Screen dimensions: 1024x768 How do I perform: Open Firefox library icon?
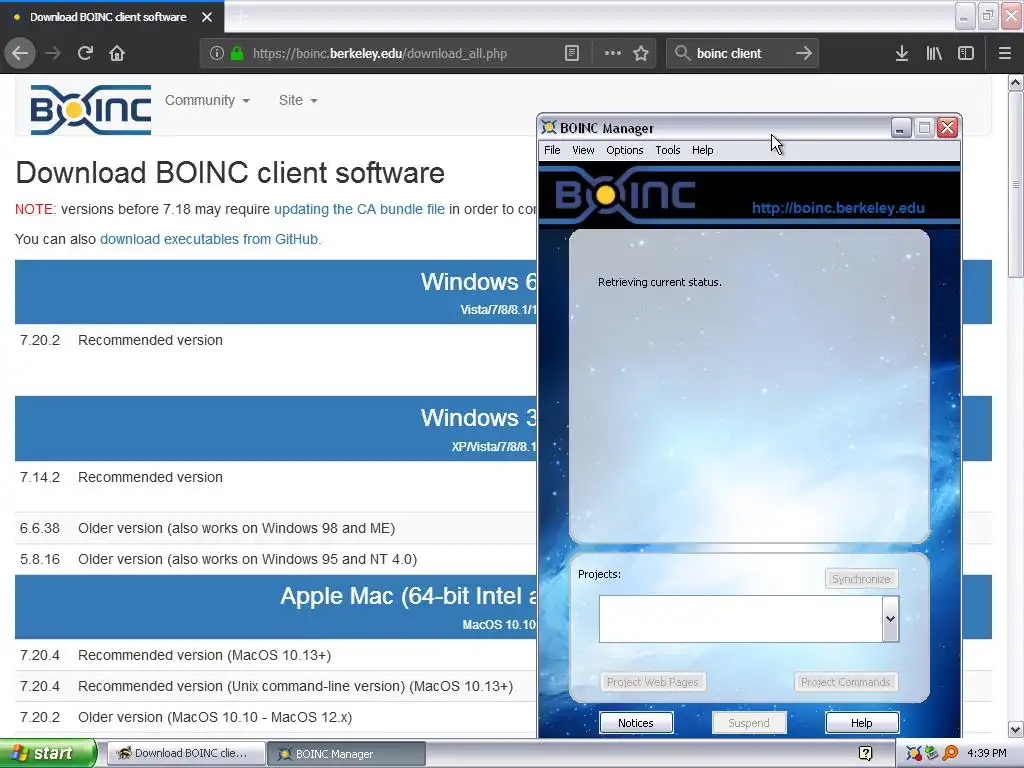(x=934, y=54)
